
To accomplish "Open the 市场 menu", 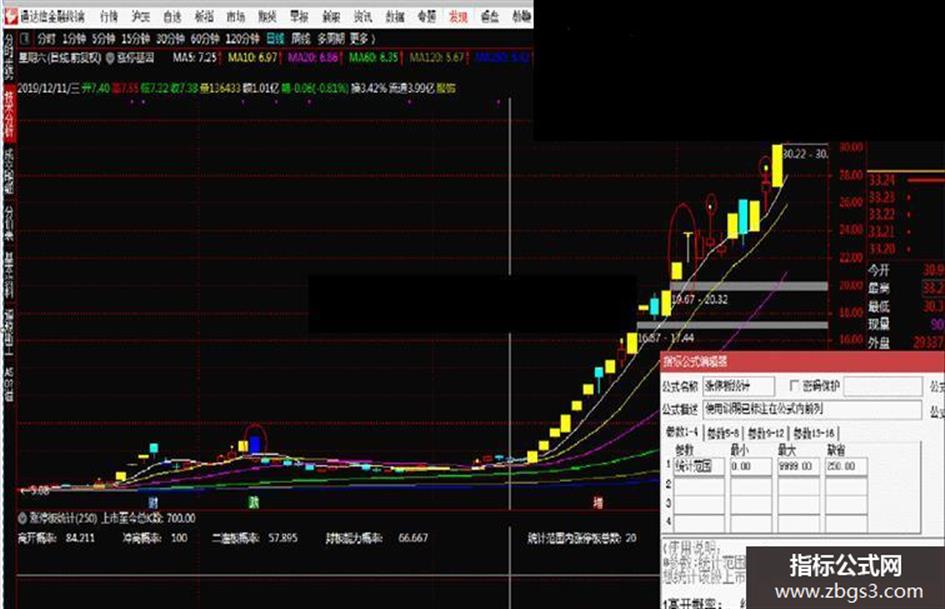I will (x=236, y=17).
